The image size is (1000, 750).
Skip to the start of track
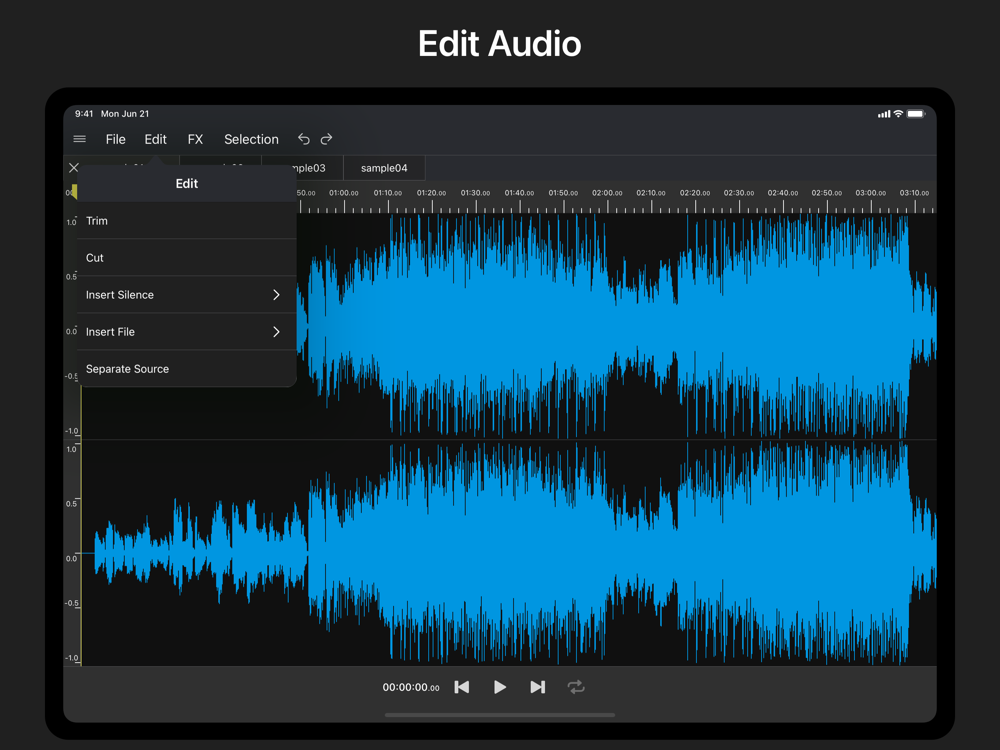coord(462,687)
